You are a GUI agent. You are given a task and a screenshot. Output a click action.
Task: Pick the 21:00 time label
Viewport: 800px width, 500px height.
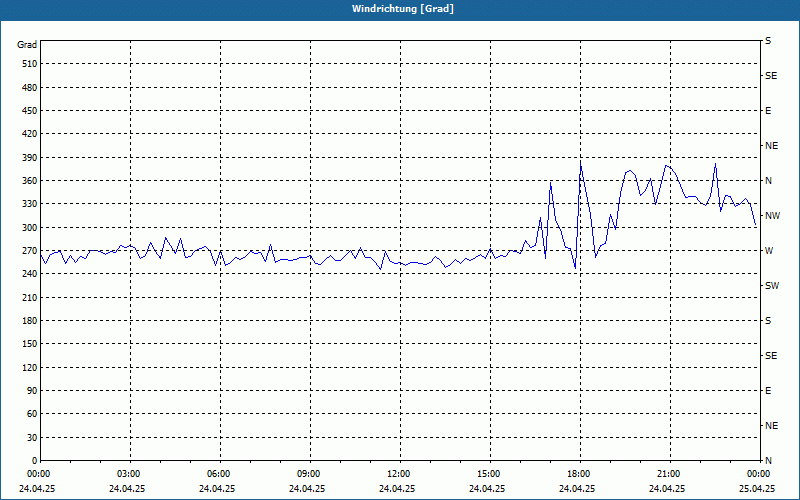coord(669,474)
